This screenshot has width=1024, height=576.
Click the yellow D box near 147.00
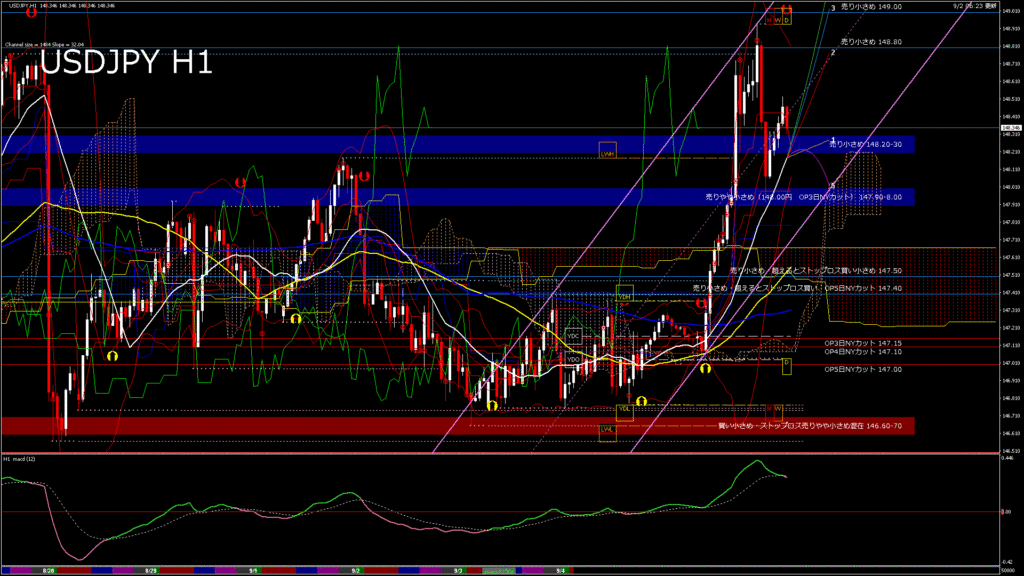pos(786,366)
